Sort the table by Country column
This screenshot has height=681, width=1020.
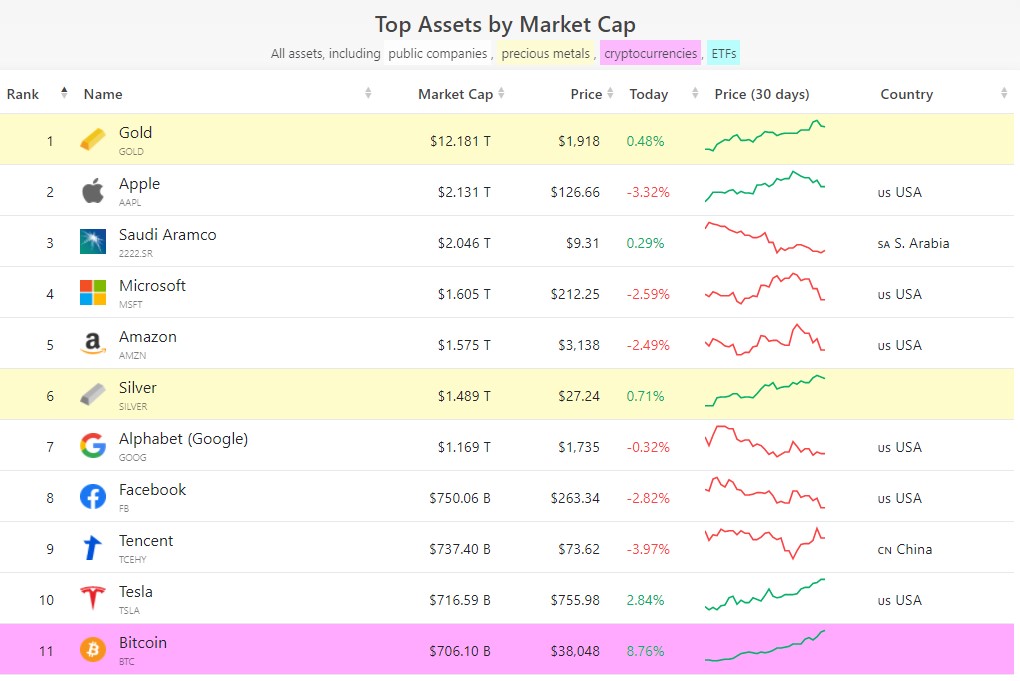[x=1003, y=93]
